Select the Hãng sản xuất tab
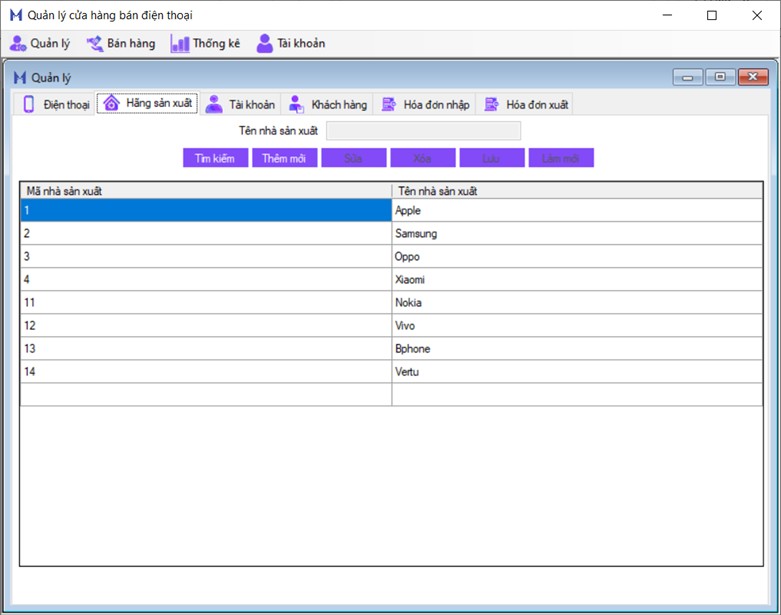This screenshot has height=615, width=781. coord(148,103)
